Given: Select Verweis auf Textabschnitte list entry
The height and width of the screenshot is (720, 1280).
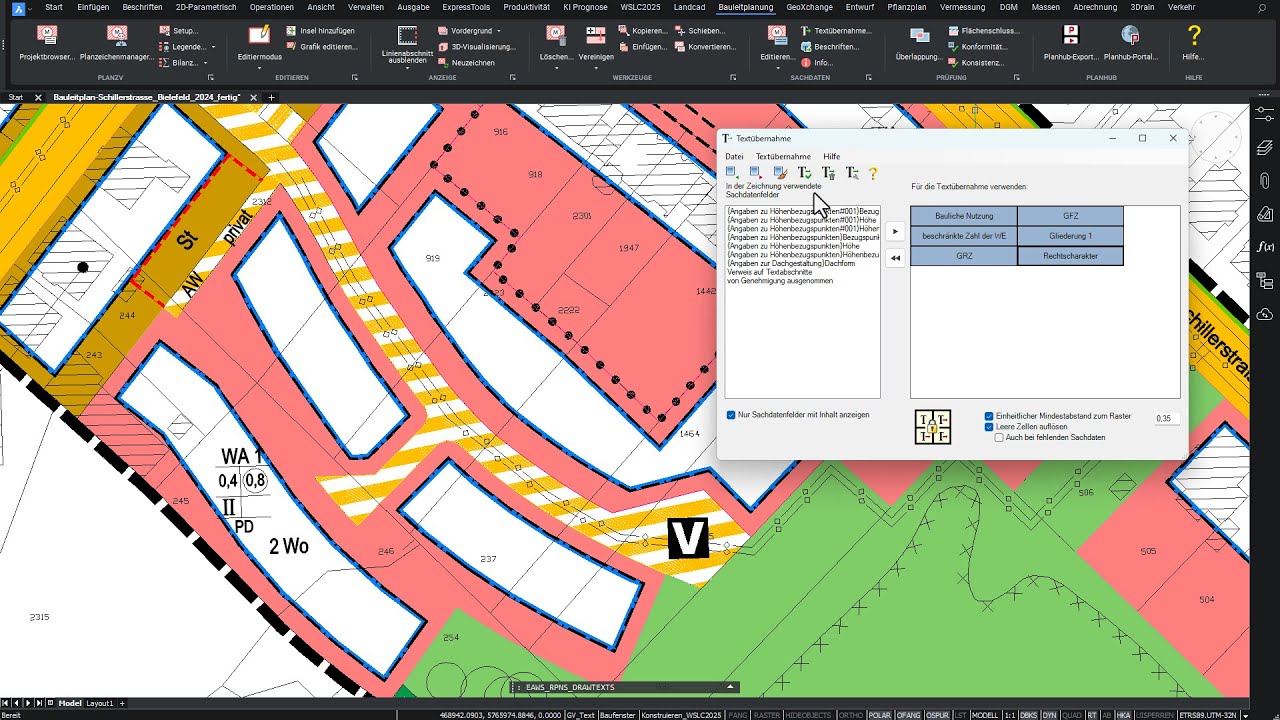Looking at the screenshot, I should [770, 272].
